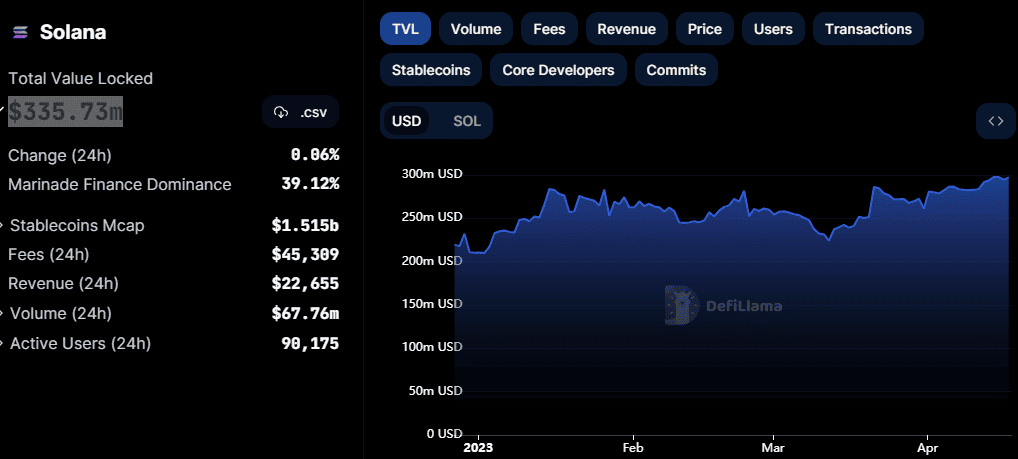
Task: Click the Marinade Finance Dominance label
Action: [119, 184]
